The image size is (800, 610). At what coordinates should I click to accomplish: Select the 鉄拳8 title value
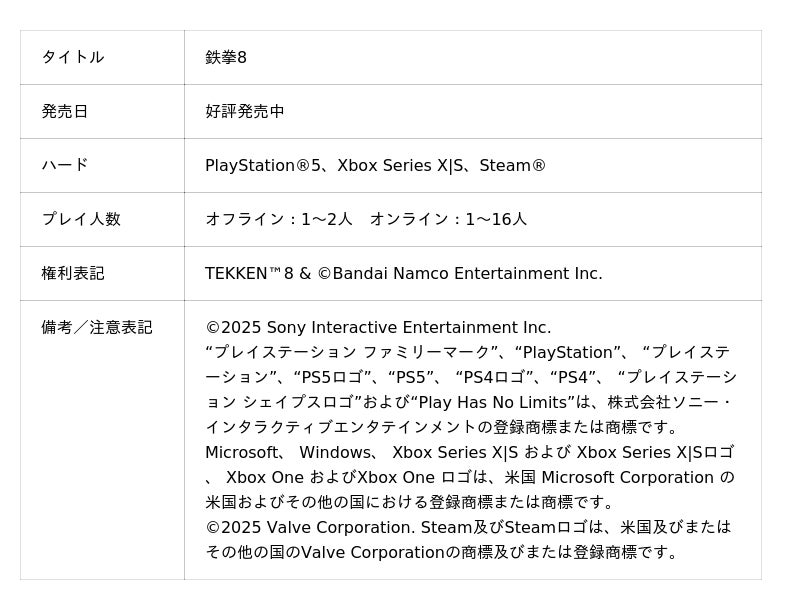(x=226, y=57)
